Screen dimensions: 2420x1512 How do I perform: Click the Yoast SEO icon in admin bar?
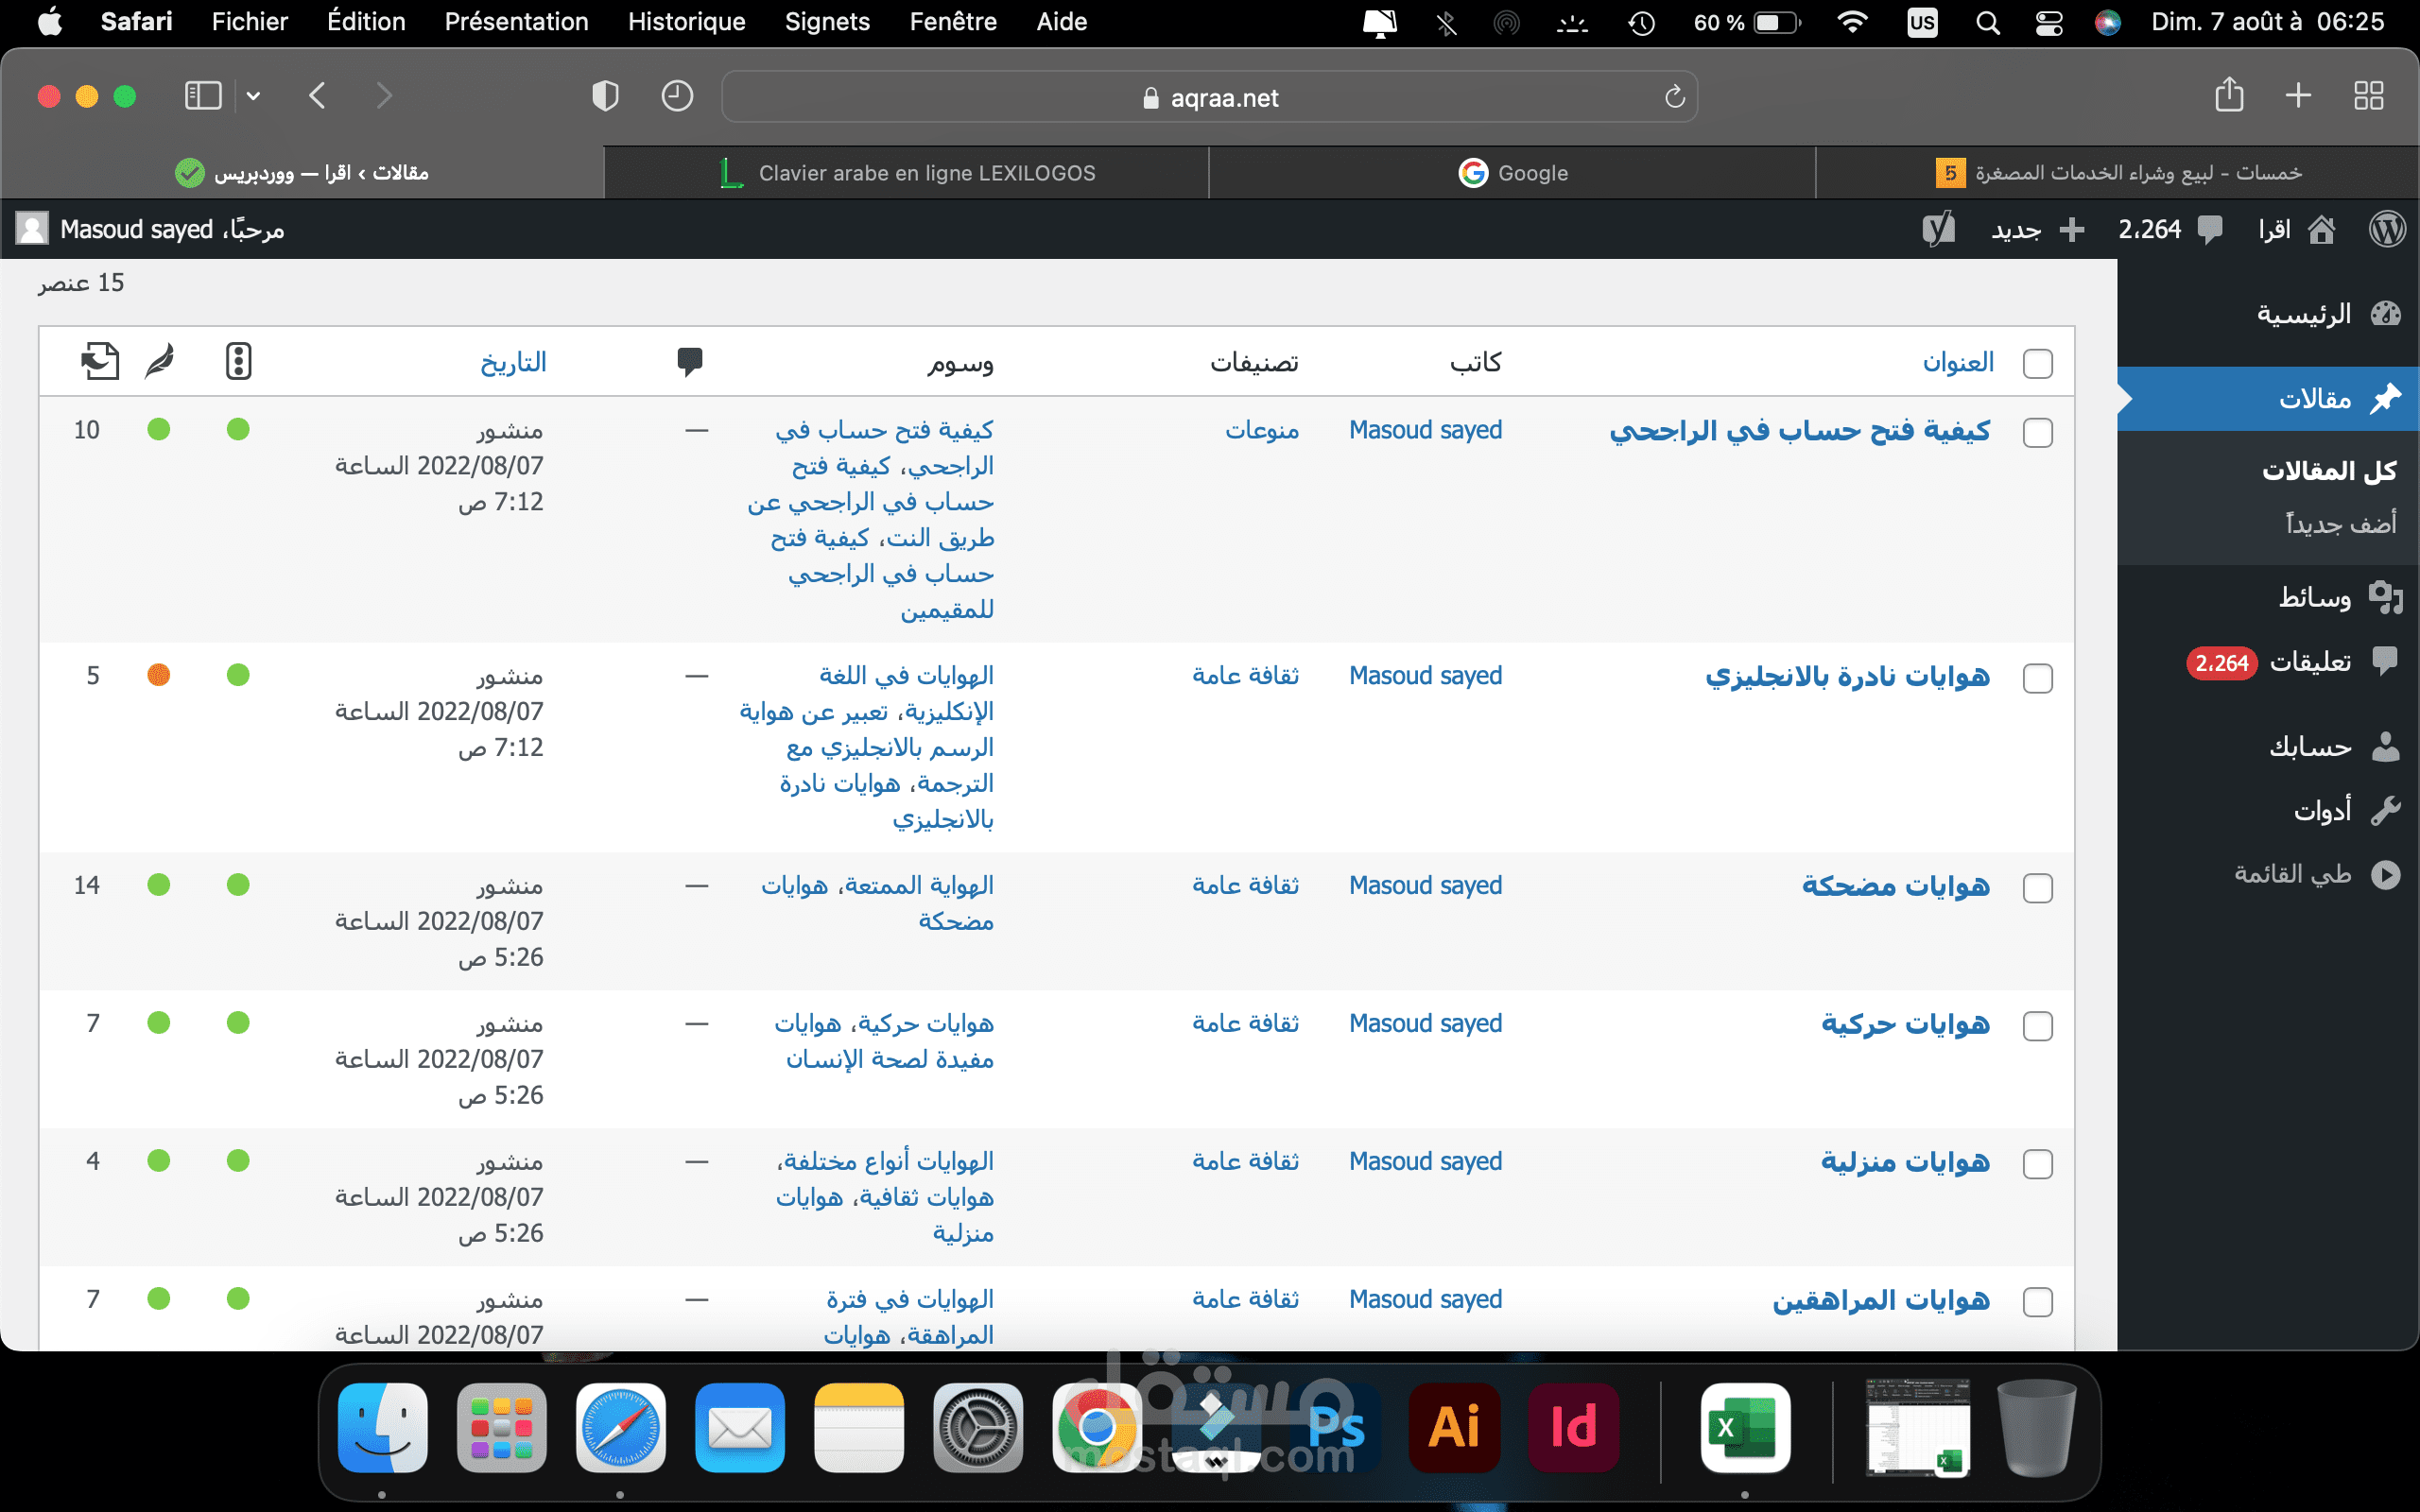pos(1938,230)
